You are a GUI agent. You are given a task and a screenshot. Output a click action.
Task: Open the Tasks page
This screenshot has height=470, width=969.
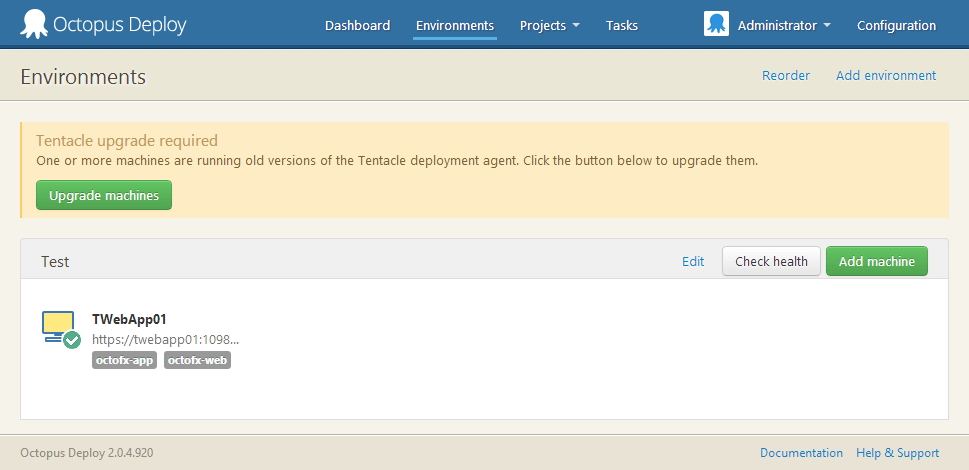pos(622,26)
